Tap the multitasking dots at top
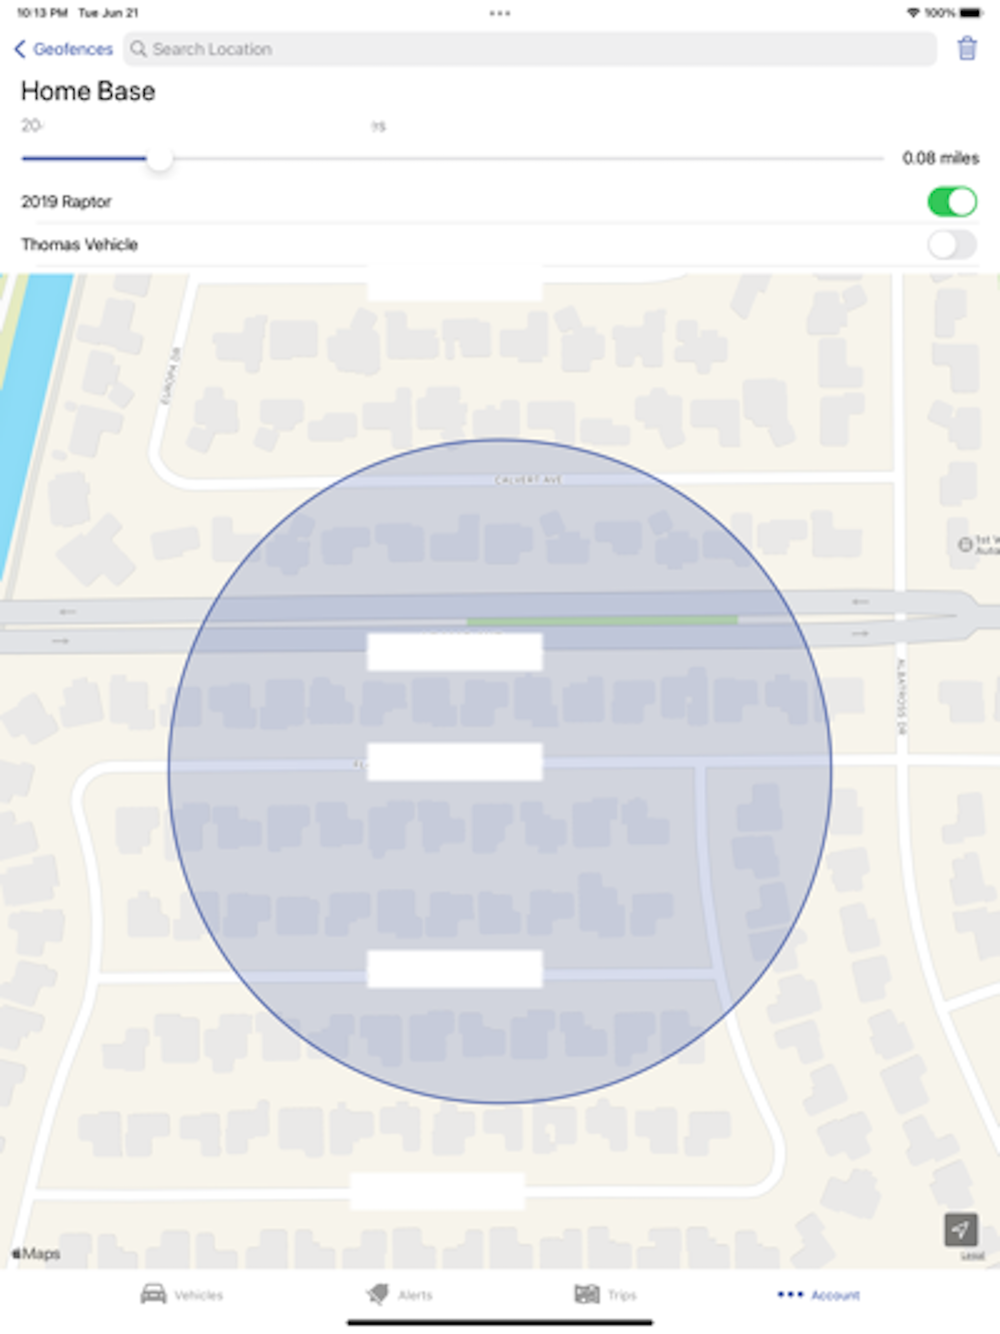This screenshot has height=1334, width=1000. (x=500, y=13)
